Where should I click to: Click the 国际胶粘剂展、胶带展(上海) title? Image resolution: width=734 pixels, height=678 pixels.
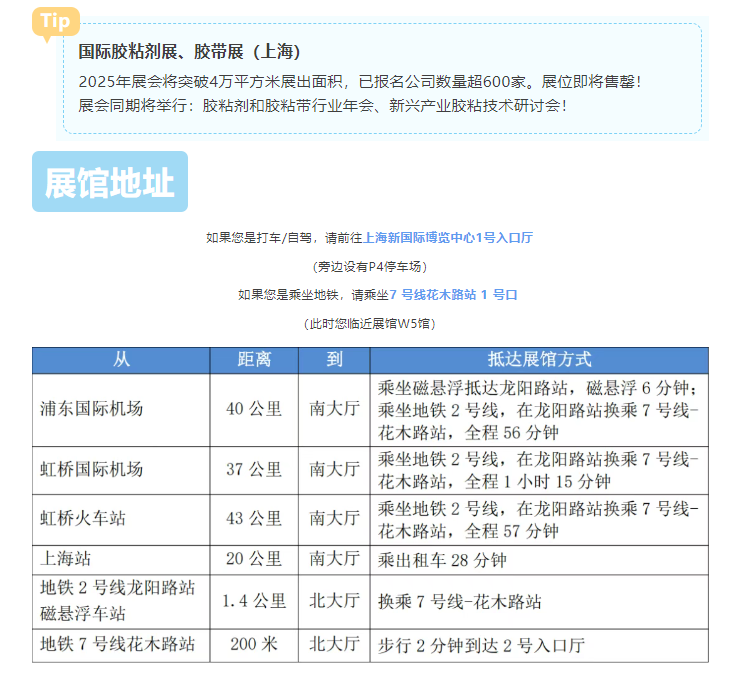(x=189, y=52)
